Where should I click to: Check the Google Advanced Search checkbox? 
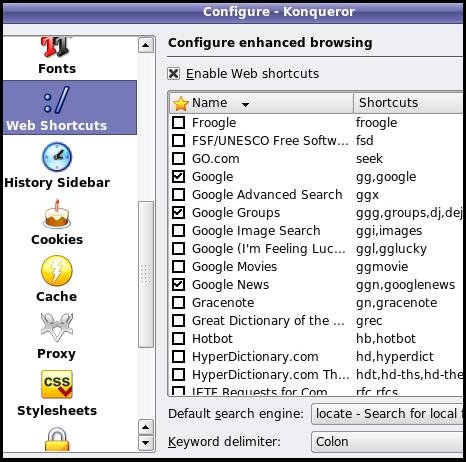178,194
